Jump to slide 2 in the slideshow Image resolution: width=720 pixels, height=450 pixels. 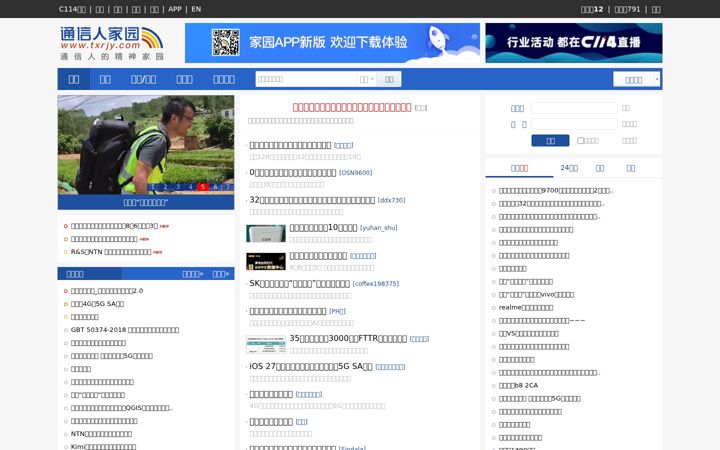[x=165, y=187]
